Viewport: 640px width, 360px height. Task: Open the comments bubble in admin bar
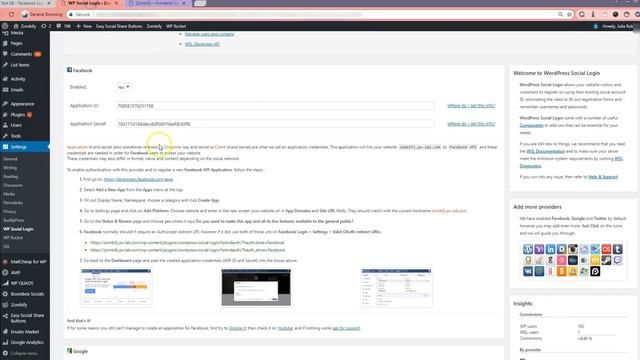point(64,26)
